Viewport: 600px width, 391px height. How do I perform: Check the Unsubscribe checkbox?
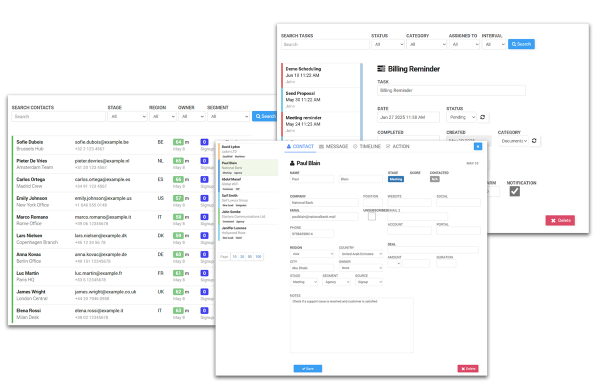click(x=372, y=217)
